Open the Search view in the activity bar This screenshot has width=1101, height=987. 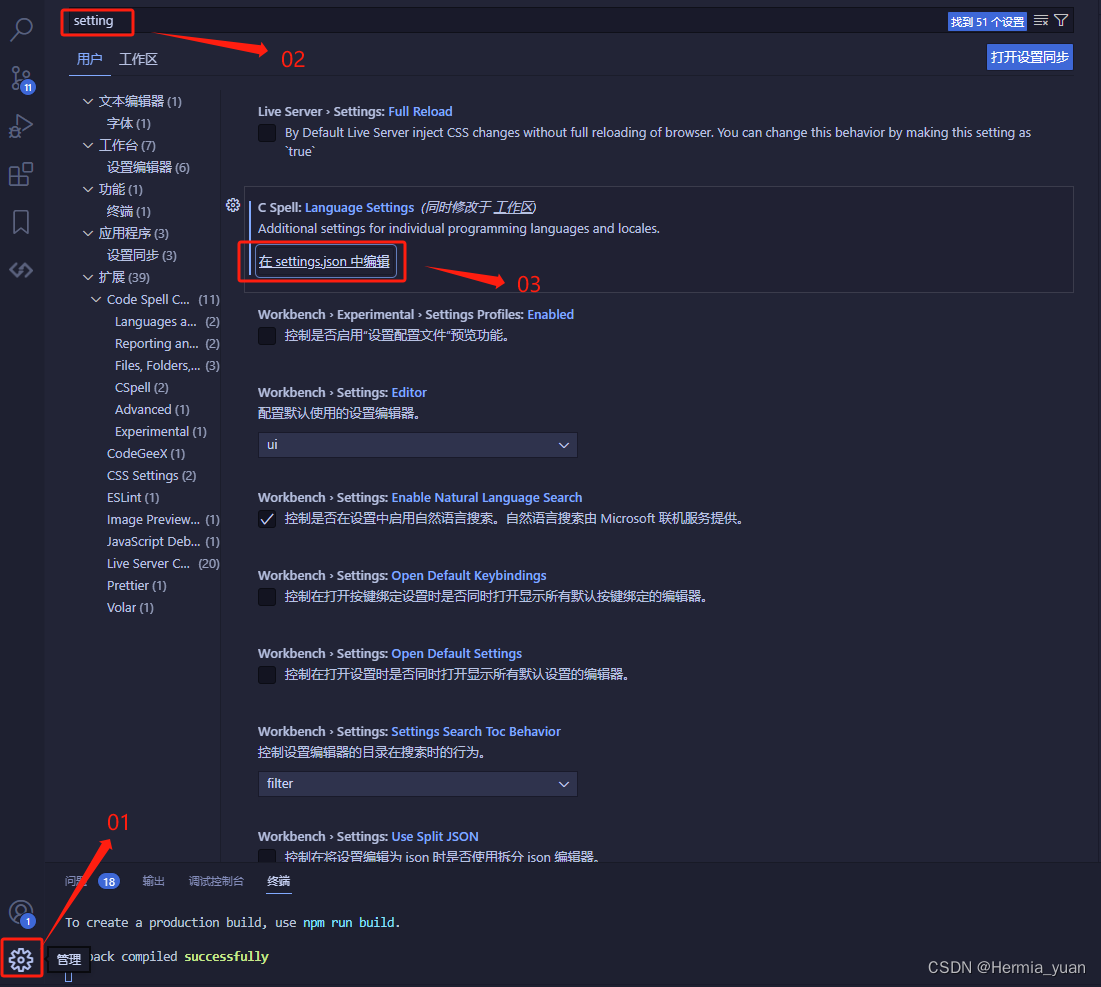[21, 29]
